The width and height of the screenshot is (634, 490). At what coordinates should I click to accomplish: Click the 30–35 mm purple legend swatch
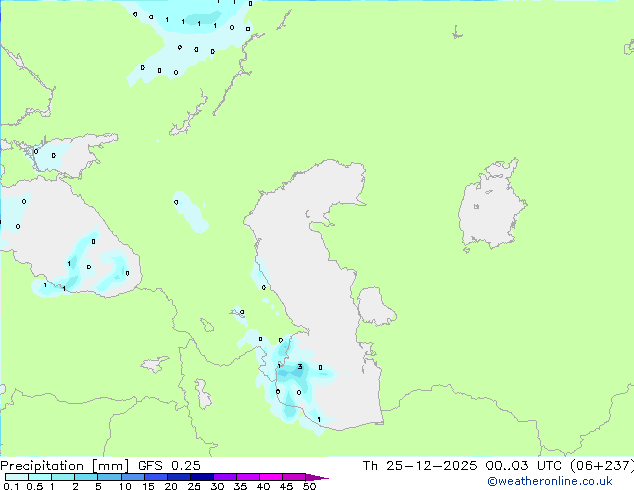click(228, 477)
